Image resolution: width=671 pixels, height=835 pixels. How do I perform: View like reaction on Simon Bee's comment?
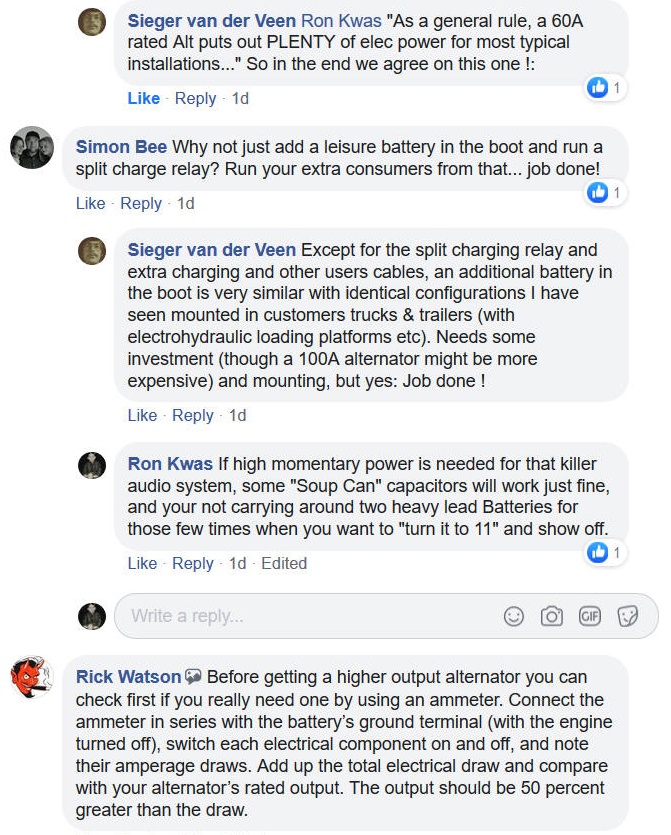pyautogui.click(x=605, y=192)
